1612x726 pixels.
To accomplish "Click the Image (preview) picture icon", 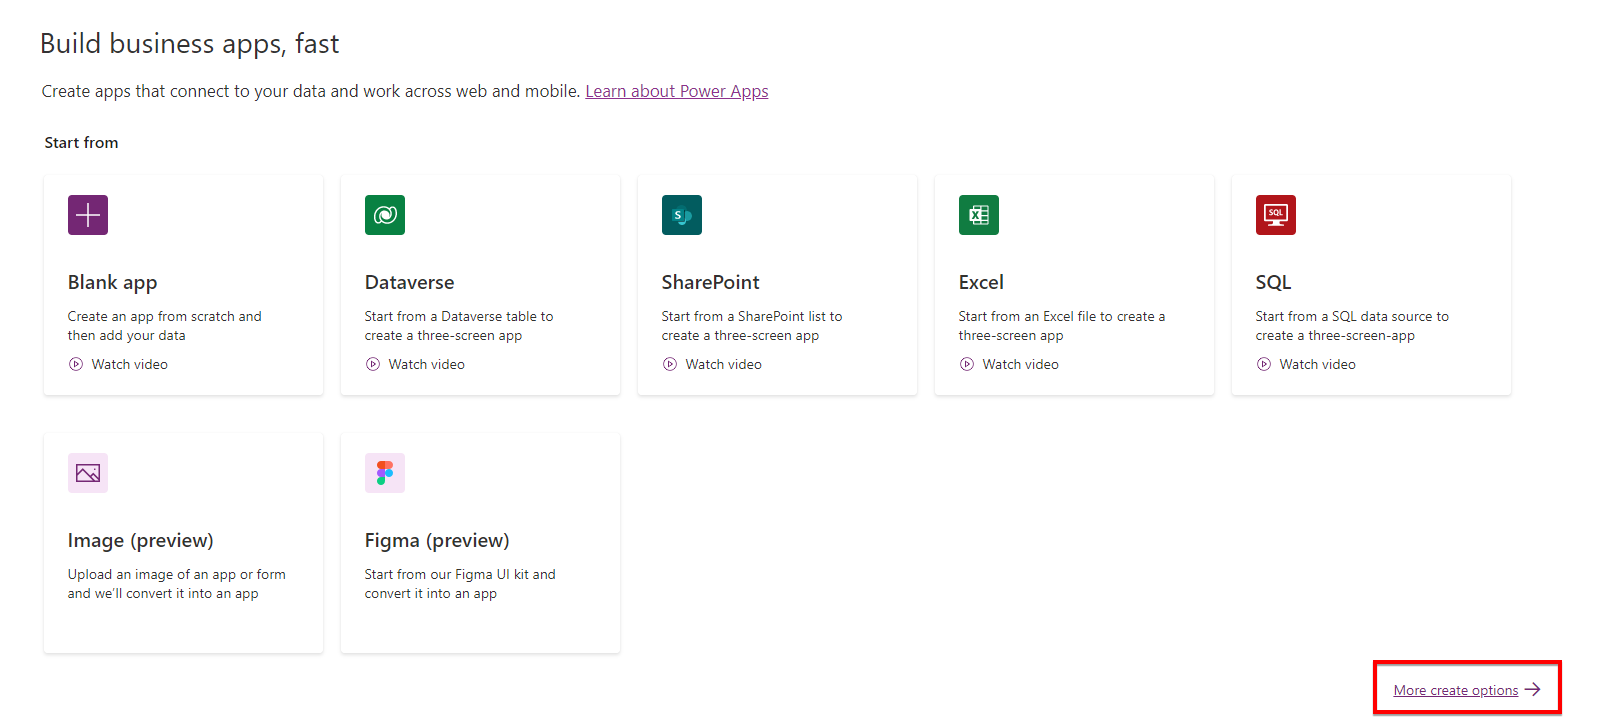I will pyautogui.click(x=88, y=473).
